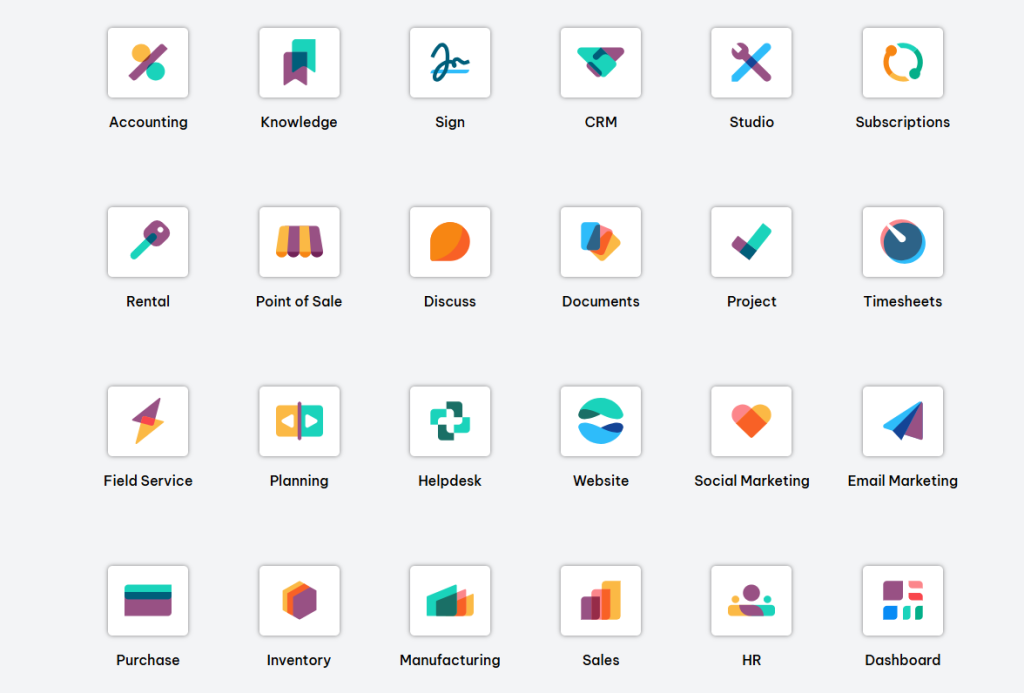This screenshot has width=1024, height=693.
Task: Open the Sign signature icon
Action: (450, 63)
